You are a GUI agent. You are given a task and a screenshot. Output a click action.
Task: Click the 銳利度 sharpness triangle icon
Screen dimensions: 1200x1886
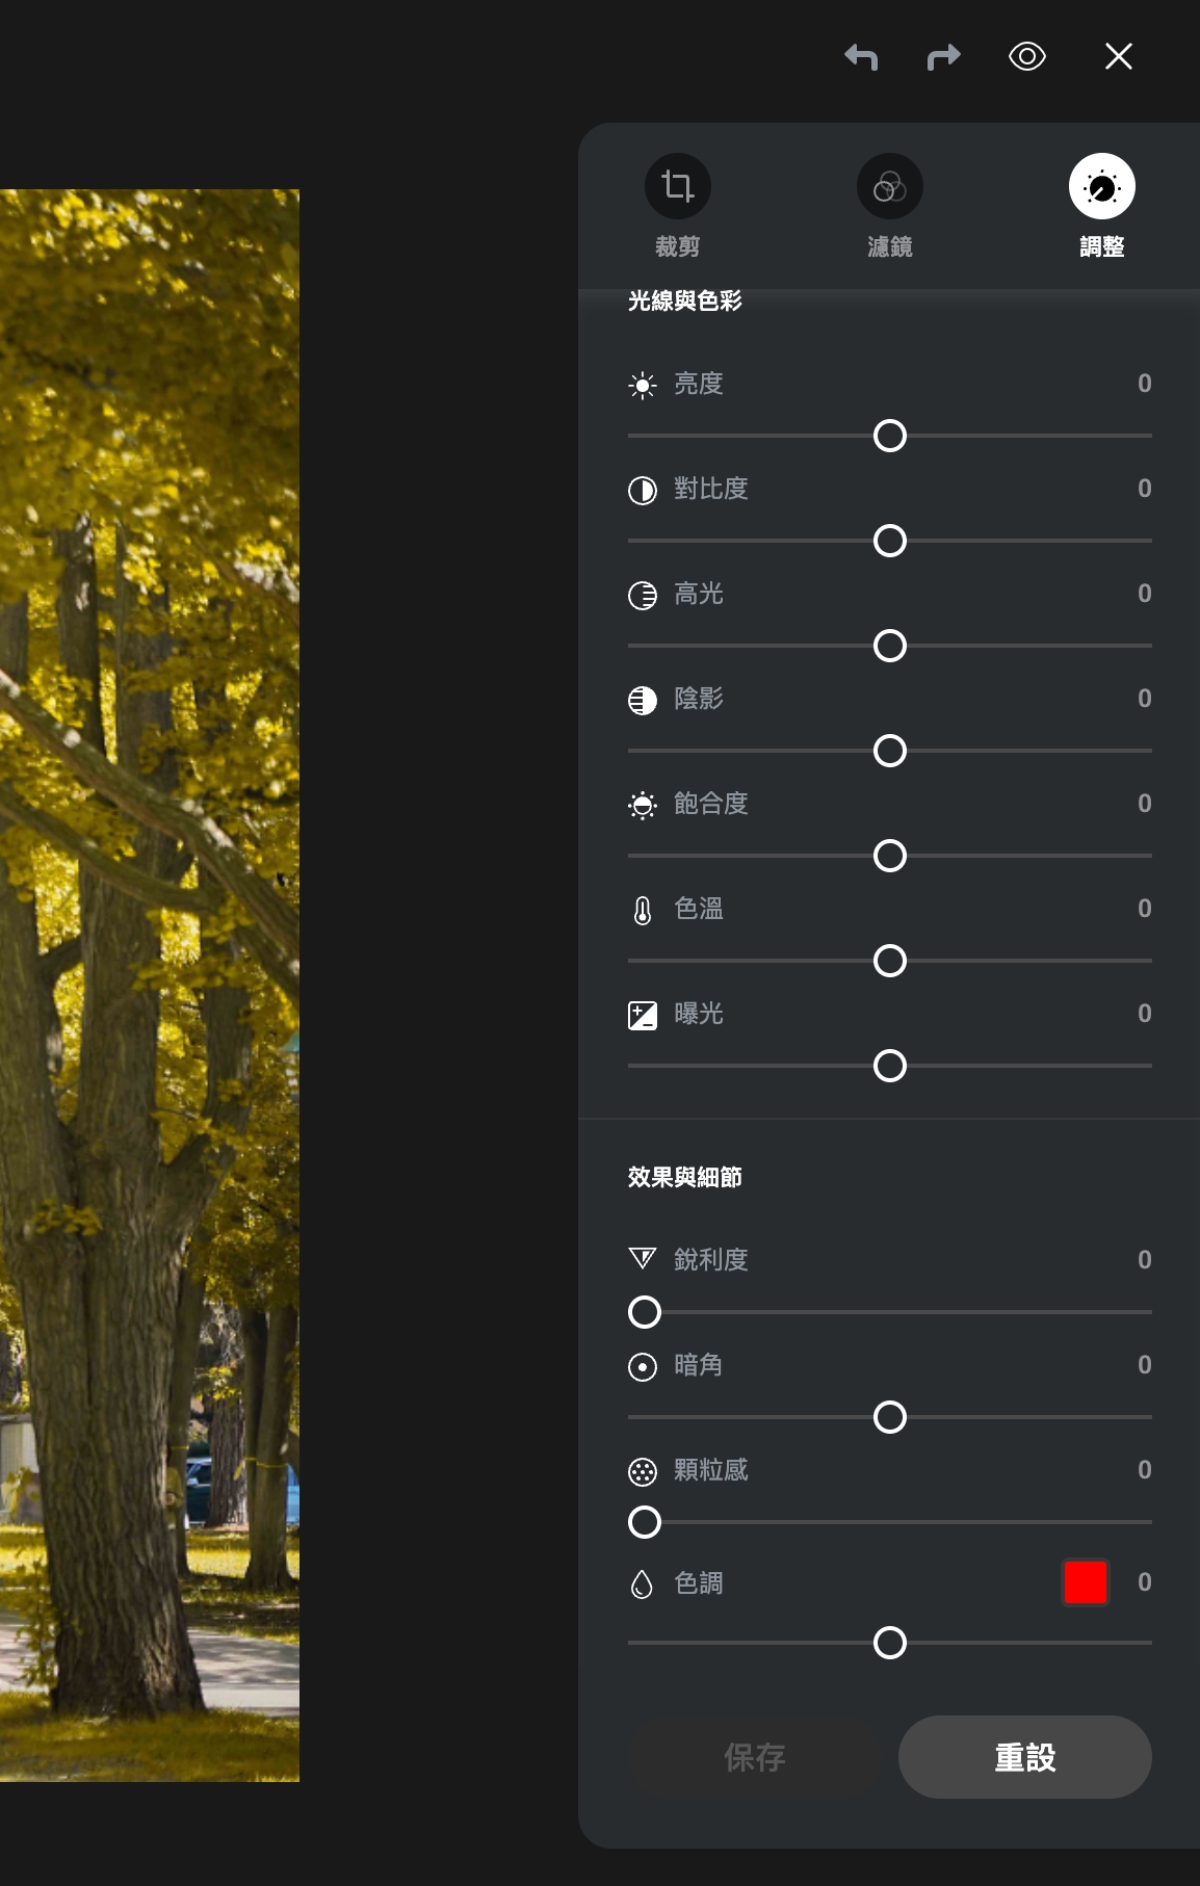642,1259
